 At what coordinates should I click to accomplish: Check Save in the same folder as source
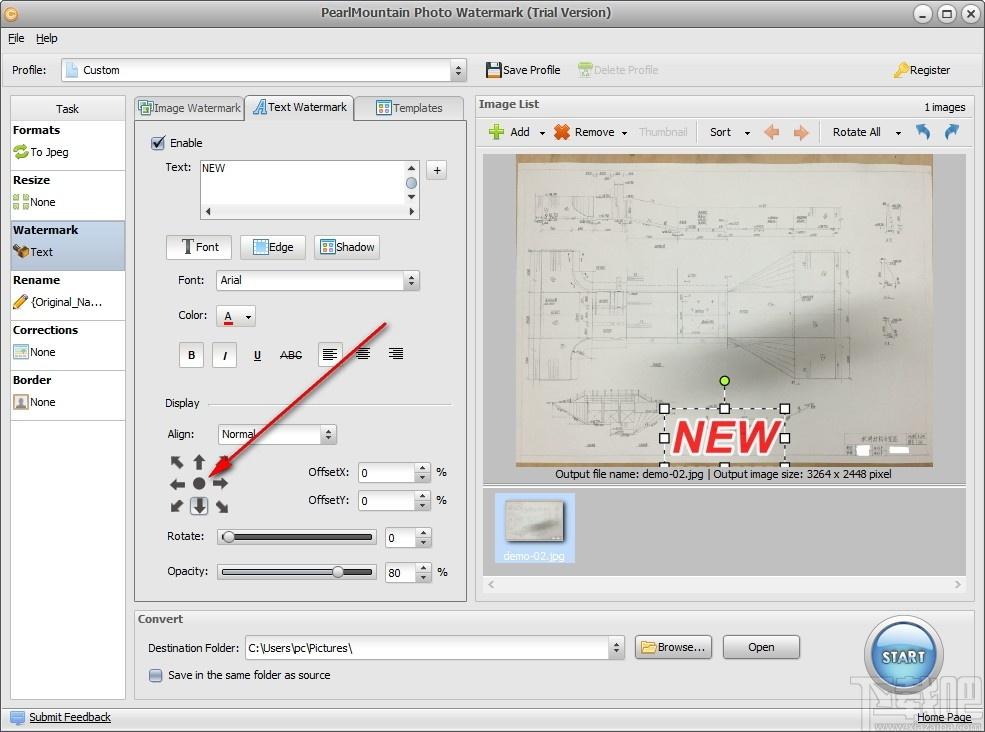(155, 675)
